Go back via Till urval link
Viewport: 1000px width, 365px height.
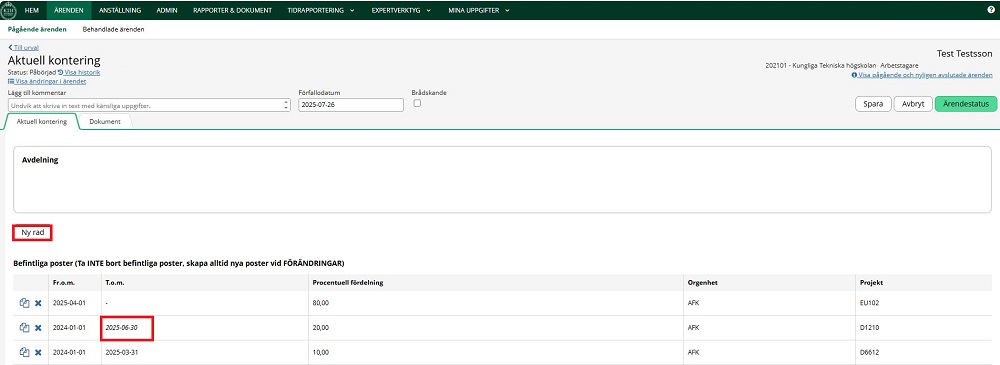[24, 48]
